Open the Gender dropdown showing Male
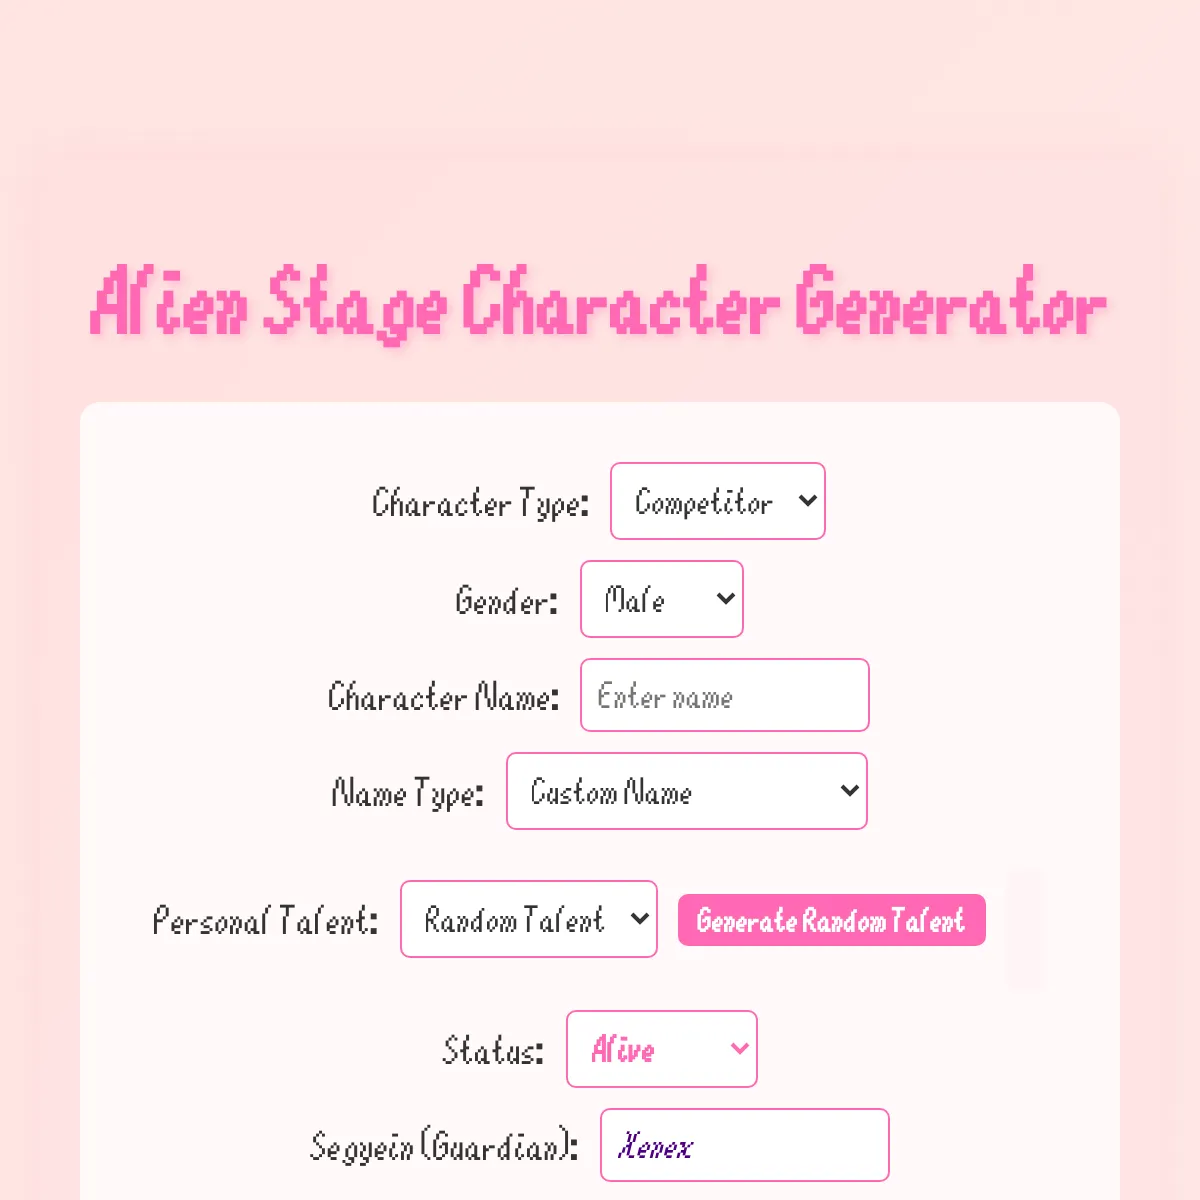Viewport: 1200px width, 1200px height. pos(661,599)
